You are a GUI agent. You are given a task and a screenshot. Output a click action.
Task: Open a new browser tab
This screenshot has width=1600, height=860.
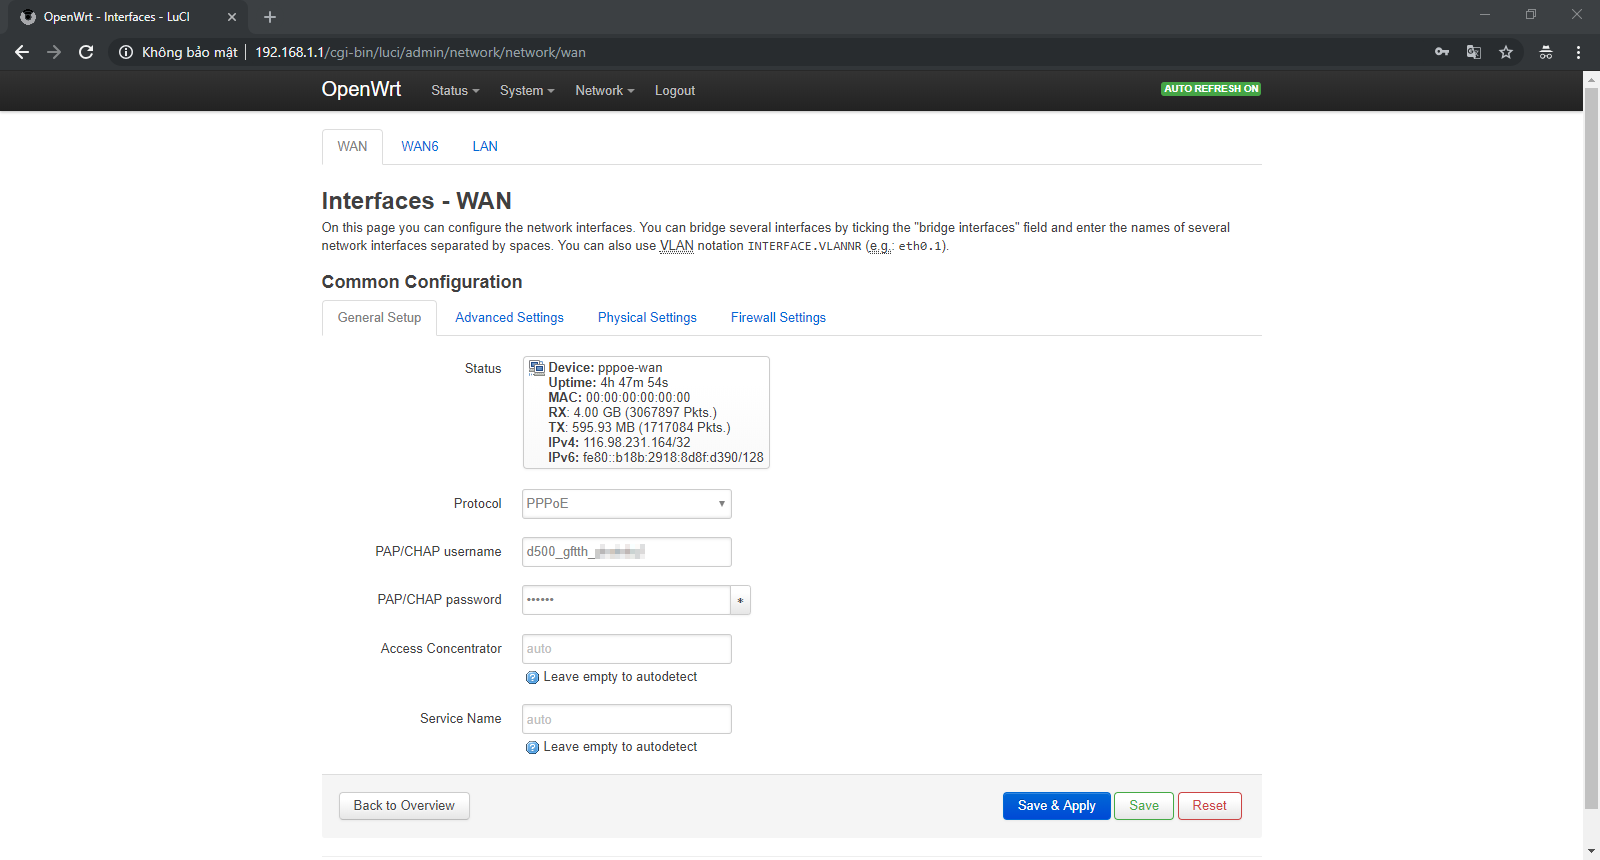pos(270,17)
